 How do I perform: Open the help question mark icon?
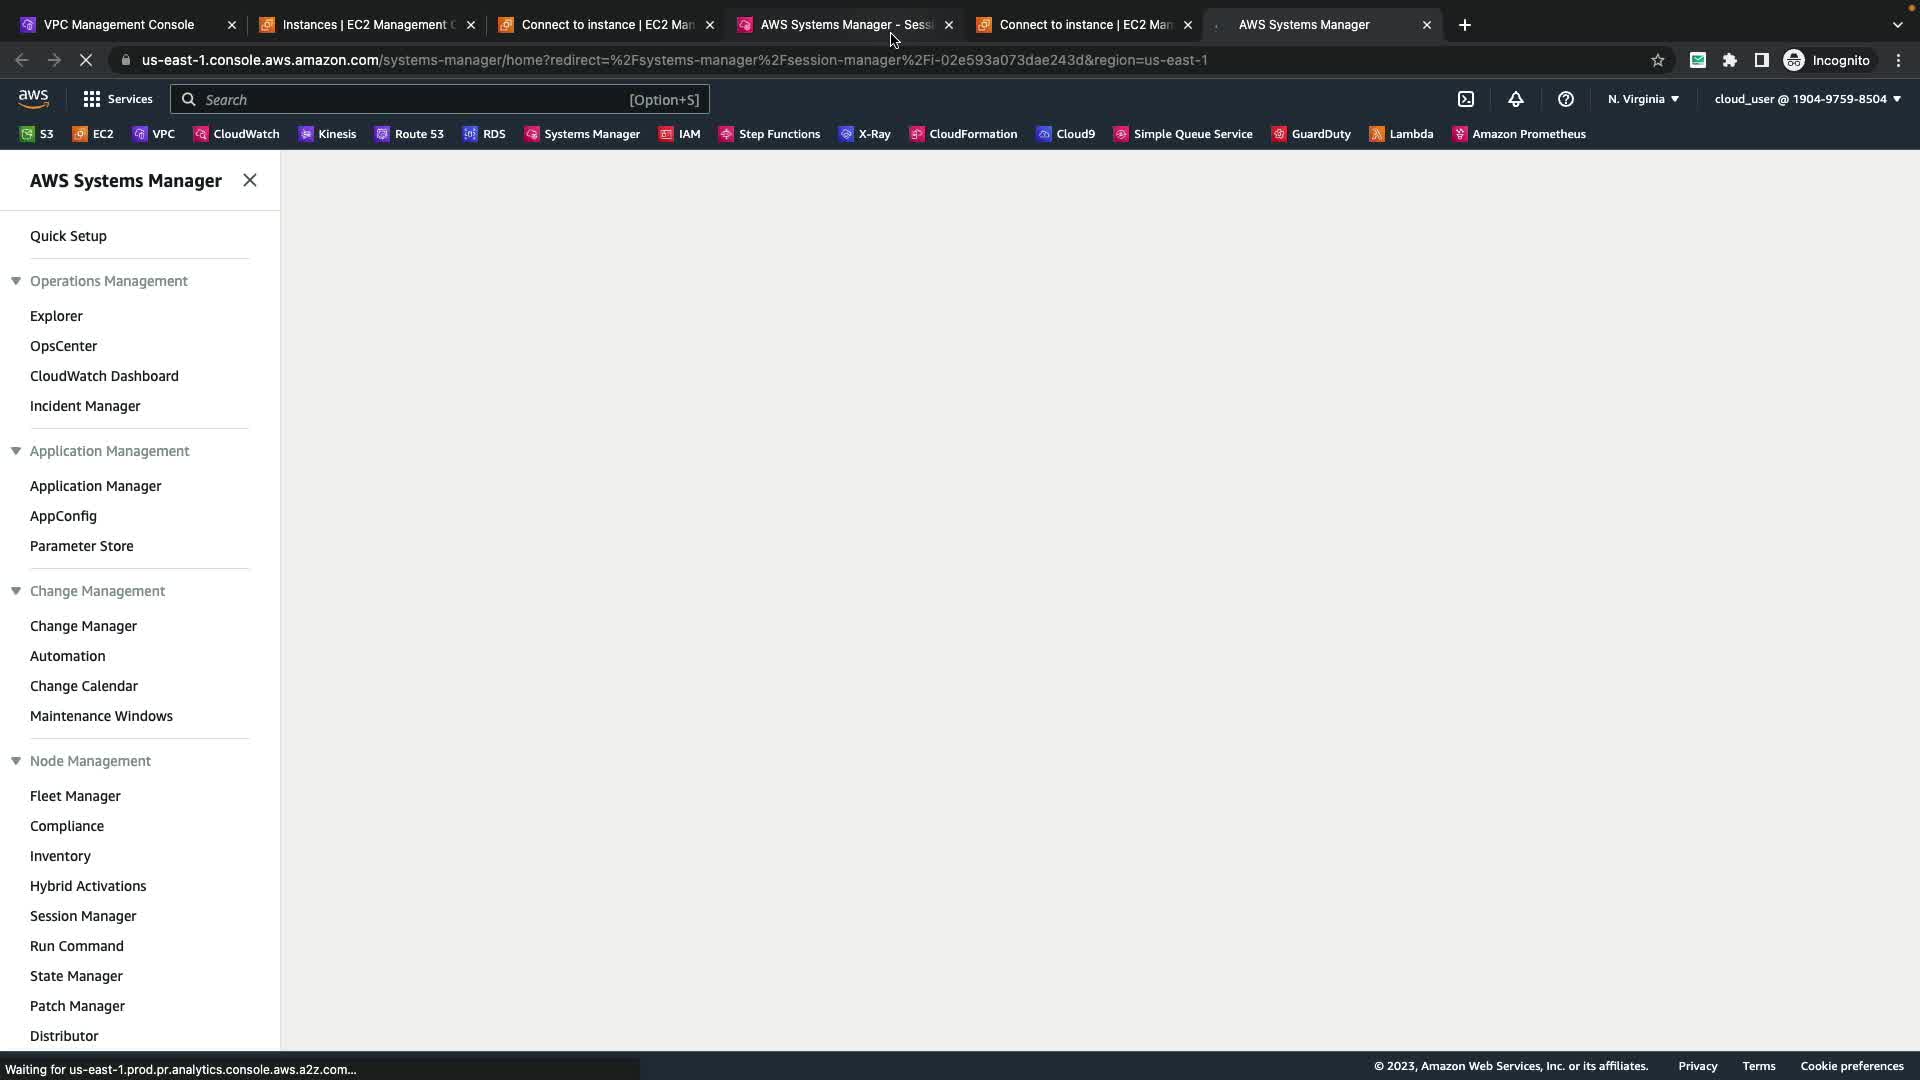coord(1566,99)
